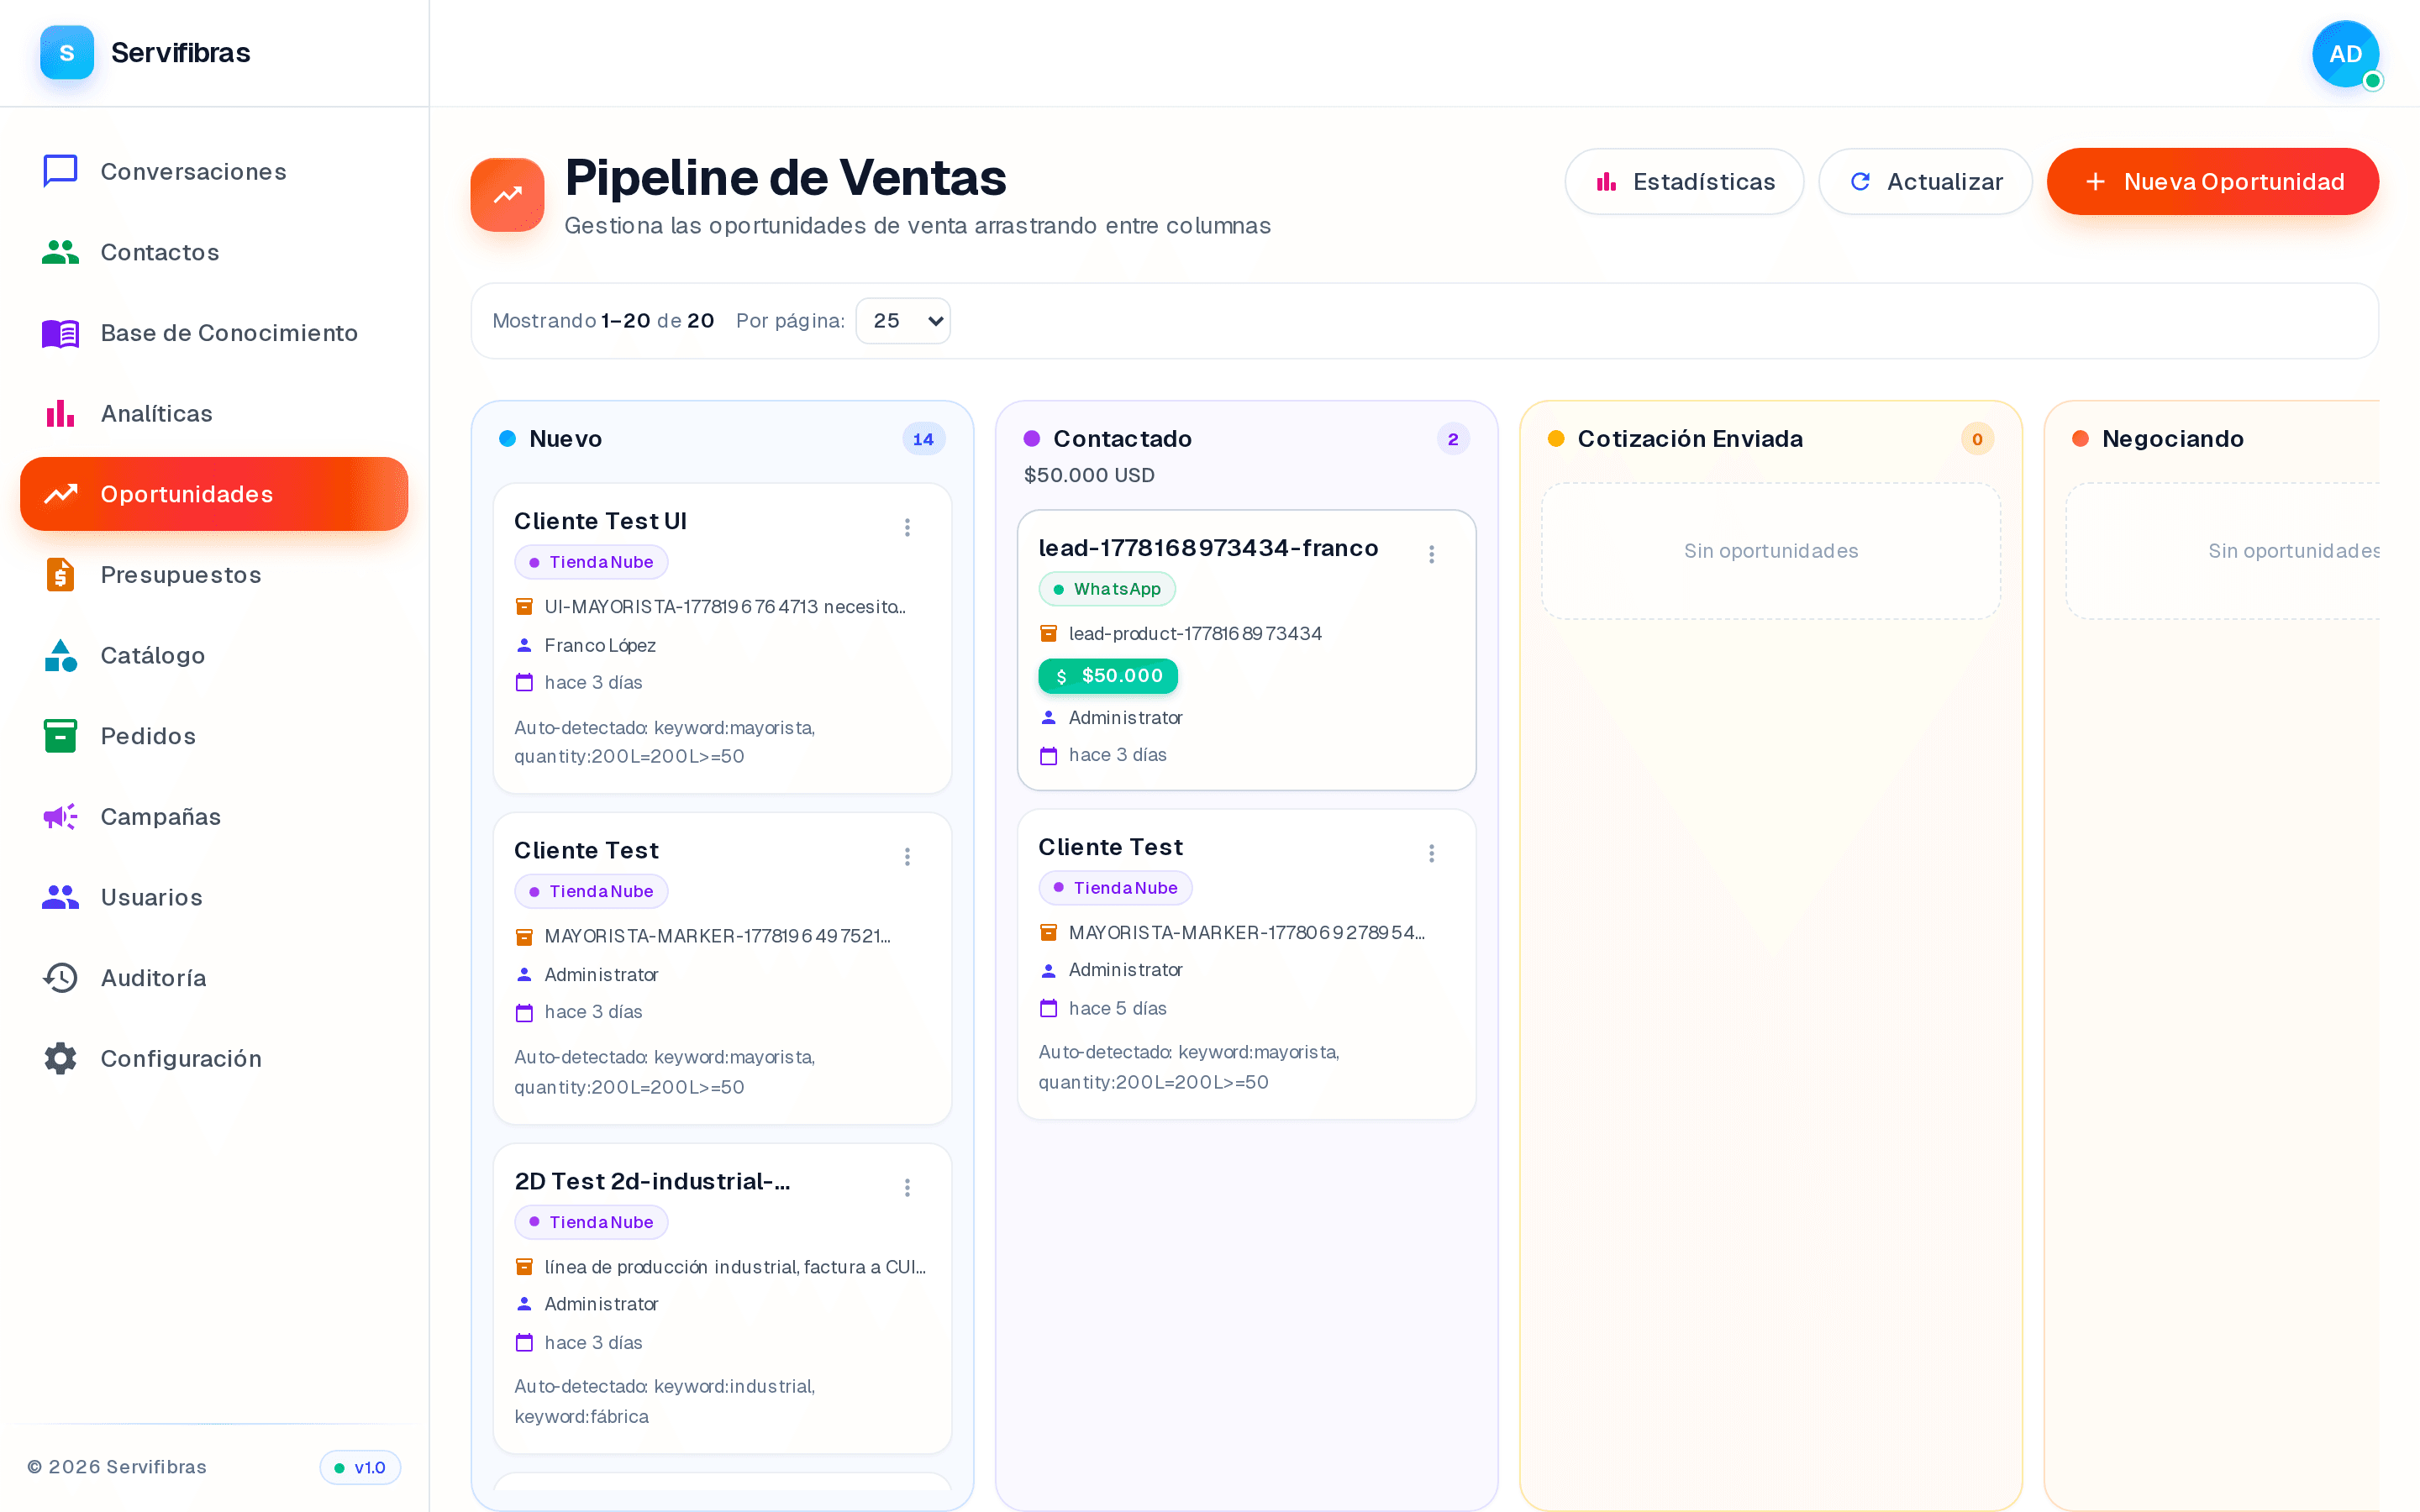Viewport: 2420px width, 1512px height.
Task: Click the calendar icon on Cliente Test UI card
Action: coord(524,683)
